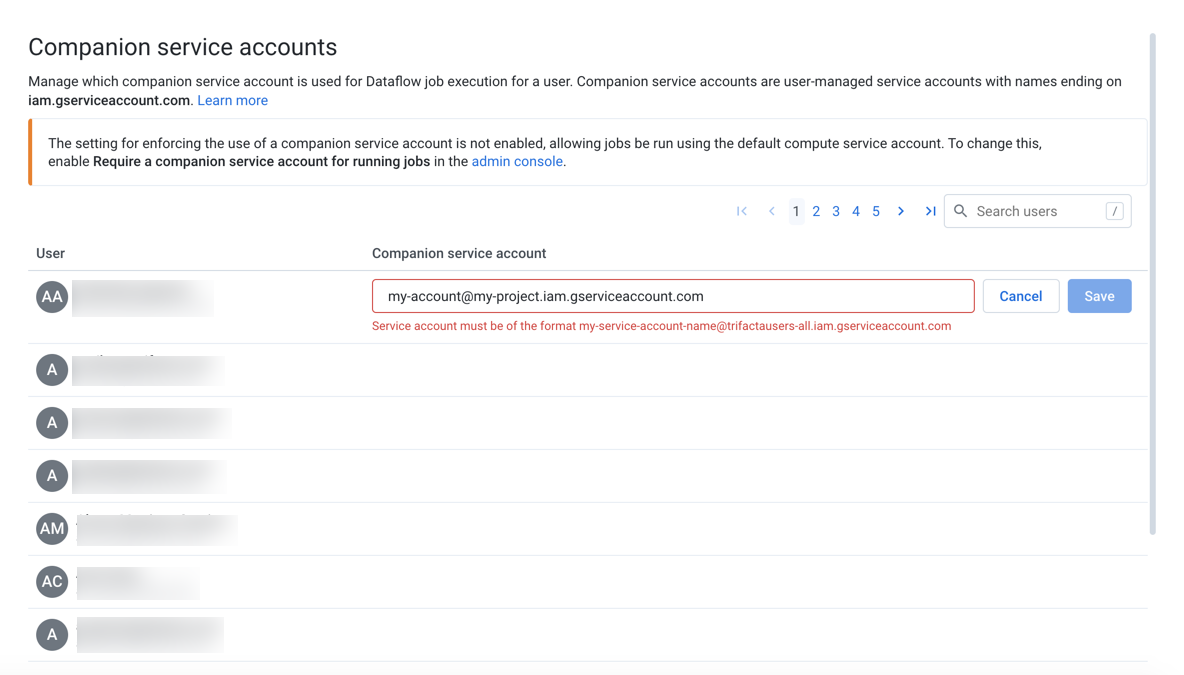Viewport: 1184px width, 675px height.
Task: Open the Learn more link
Action: pos(232,100)
